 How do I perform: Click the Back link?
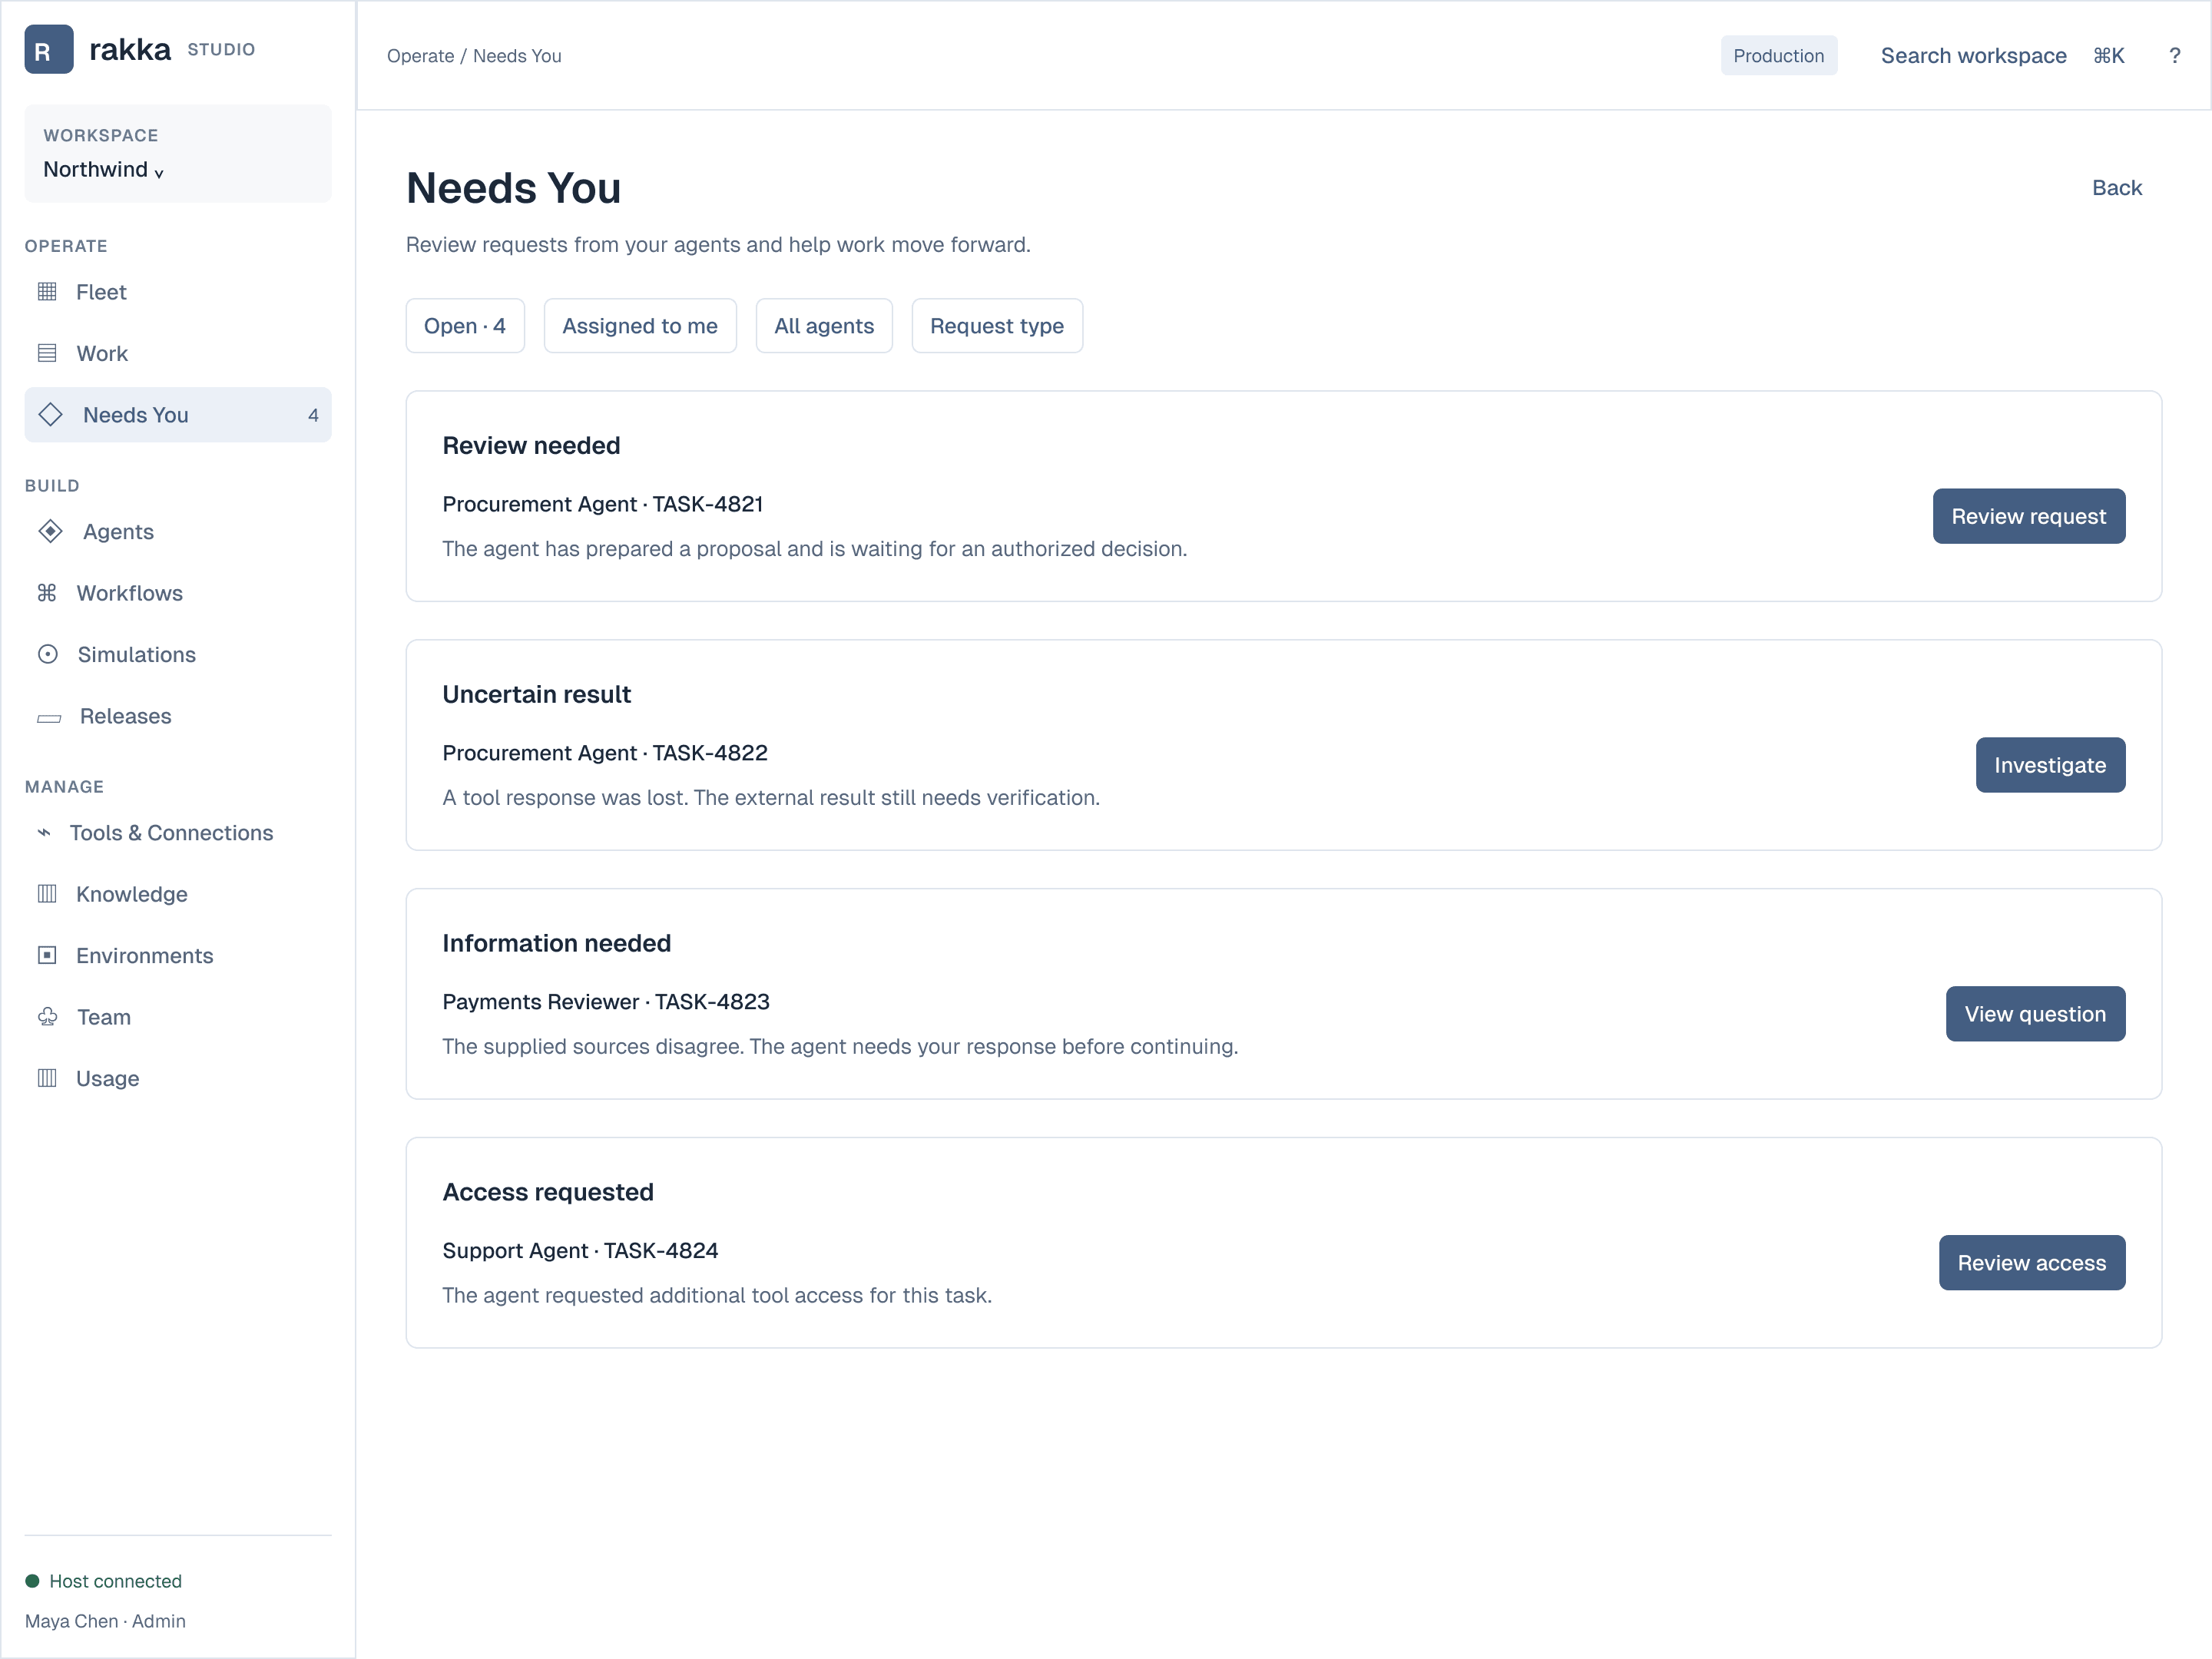(x=2117, y=188)
